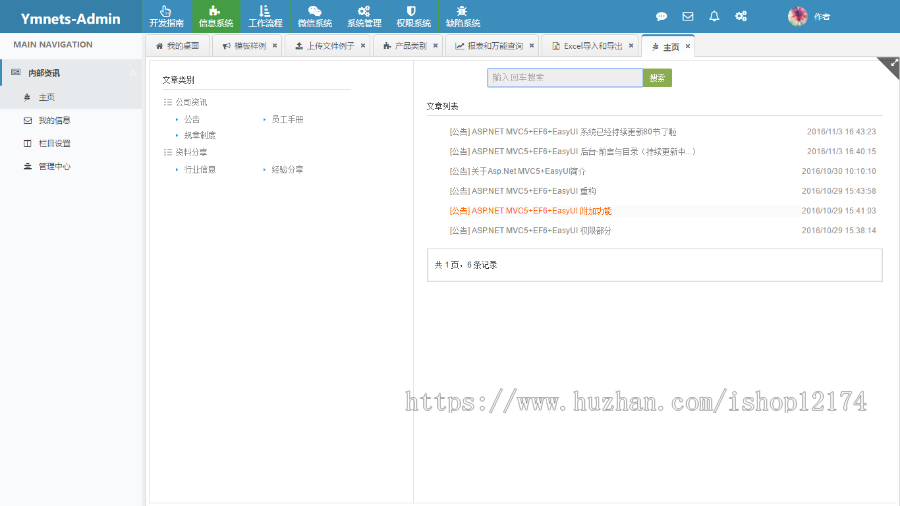Image resolution: width=900 pixels, height=506 pixels.
Task: Click the date 2016/10/30 10:10:10
Action: click(x=839, y=171)
